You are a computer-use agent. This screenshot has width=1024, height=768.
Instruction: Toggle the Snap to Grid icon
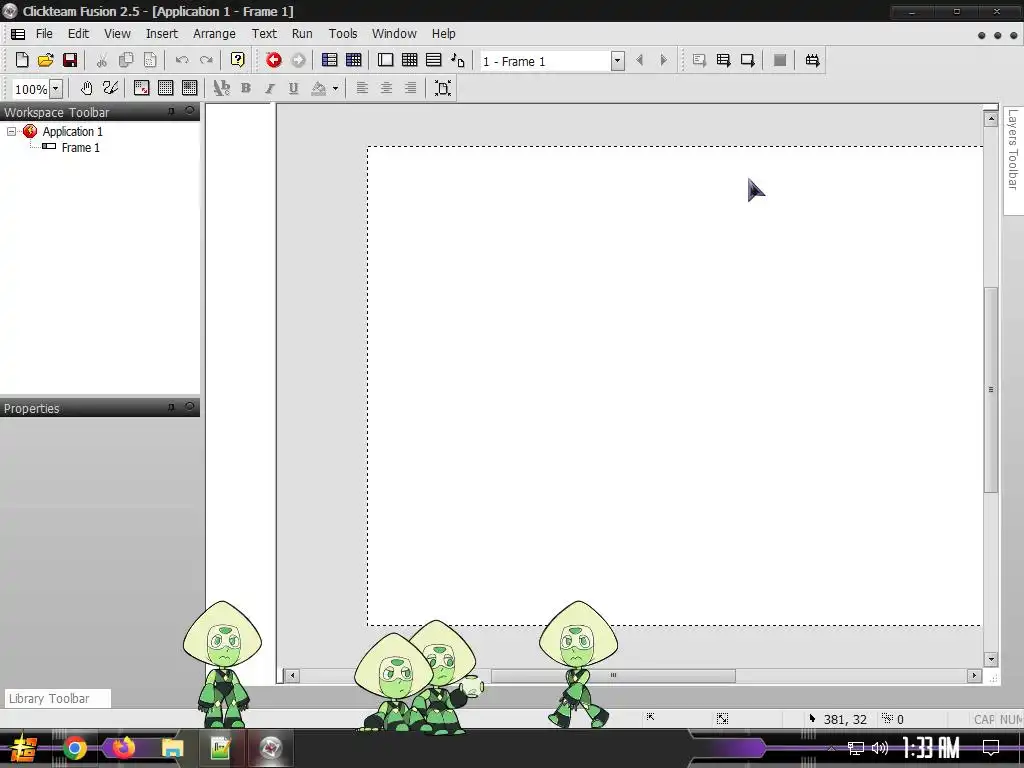click(189, 88)
